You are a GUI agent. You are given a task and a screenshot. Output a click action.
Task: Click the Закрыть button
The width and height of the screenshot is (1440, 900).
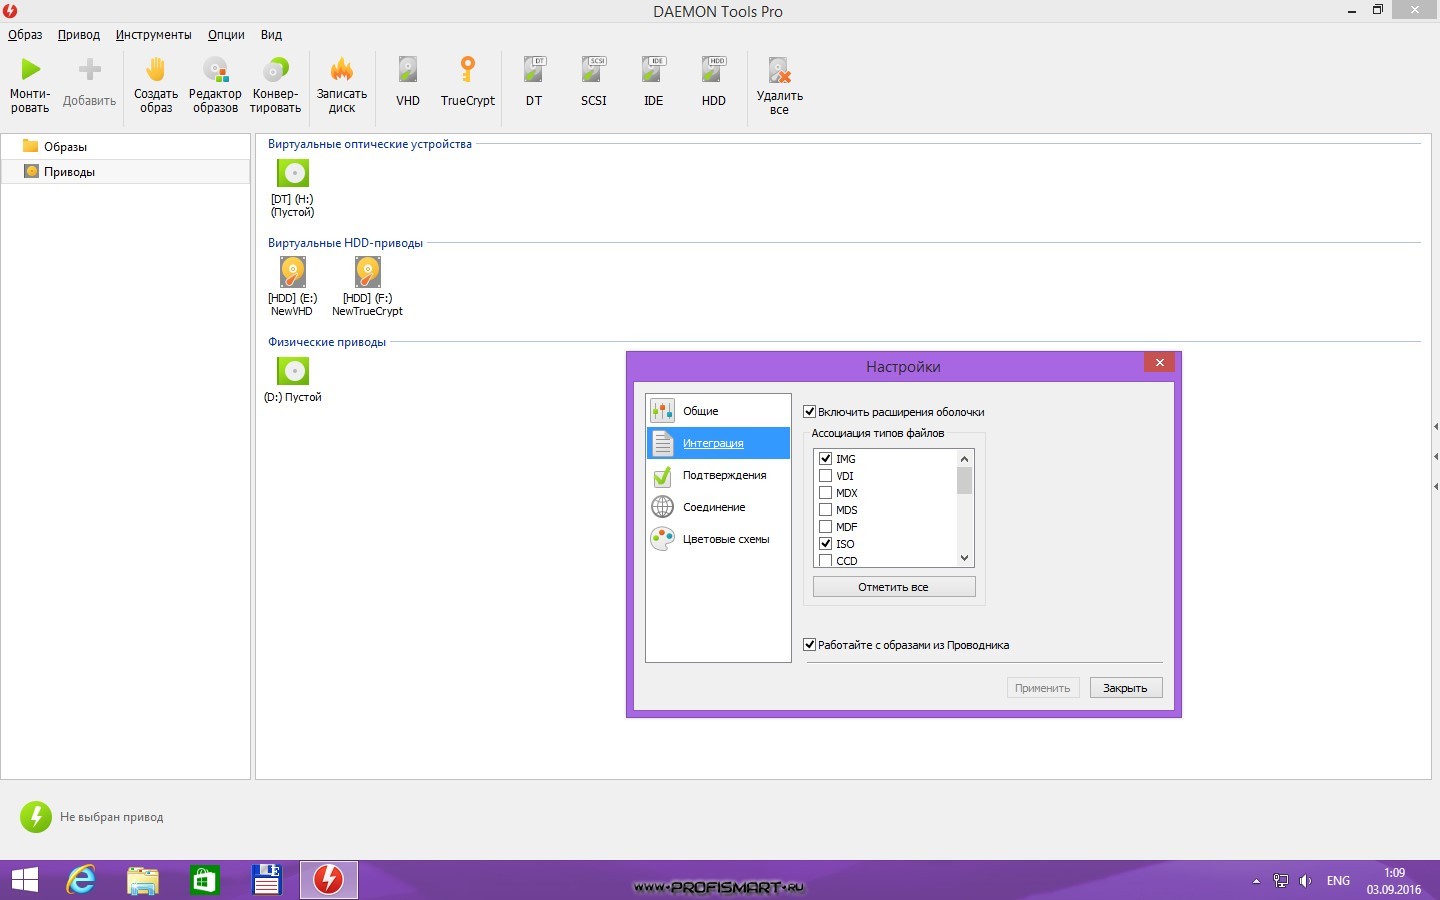pos(1126,688)
